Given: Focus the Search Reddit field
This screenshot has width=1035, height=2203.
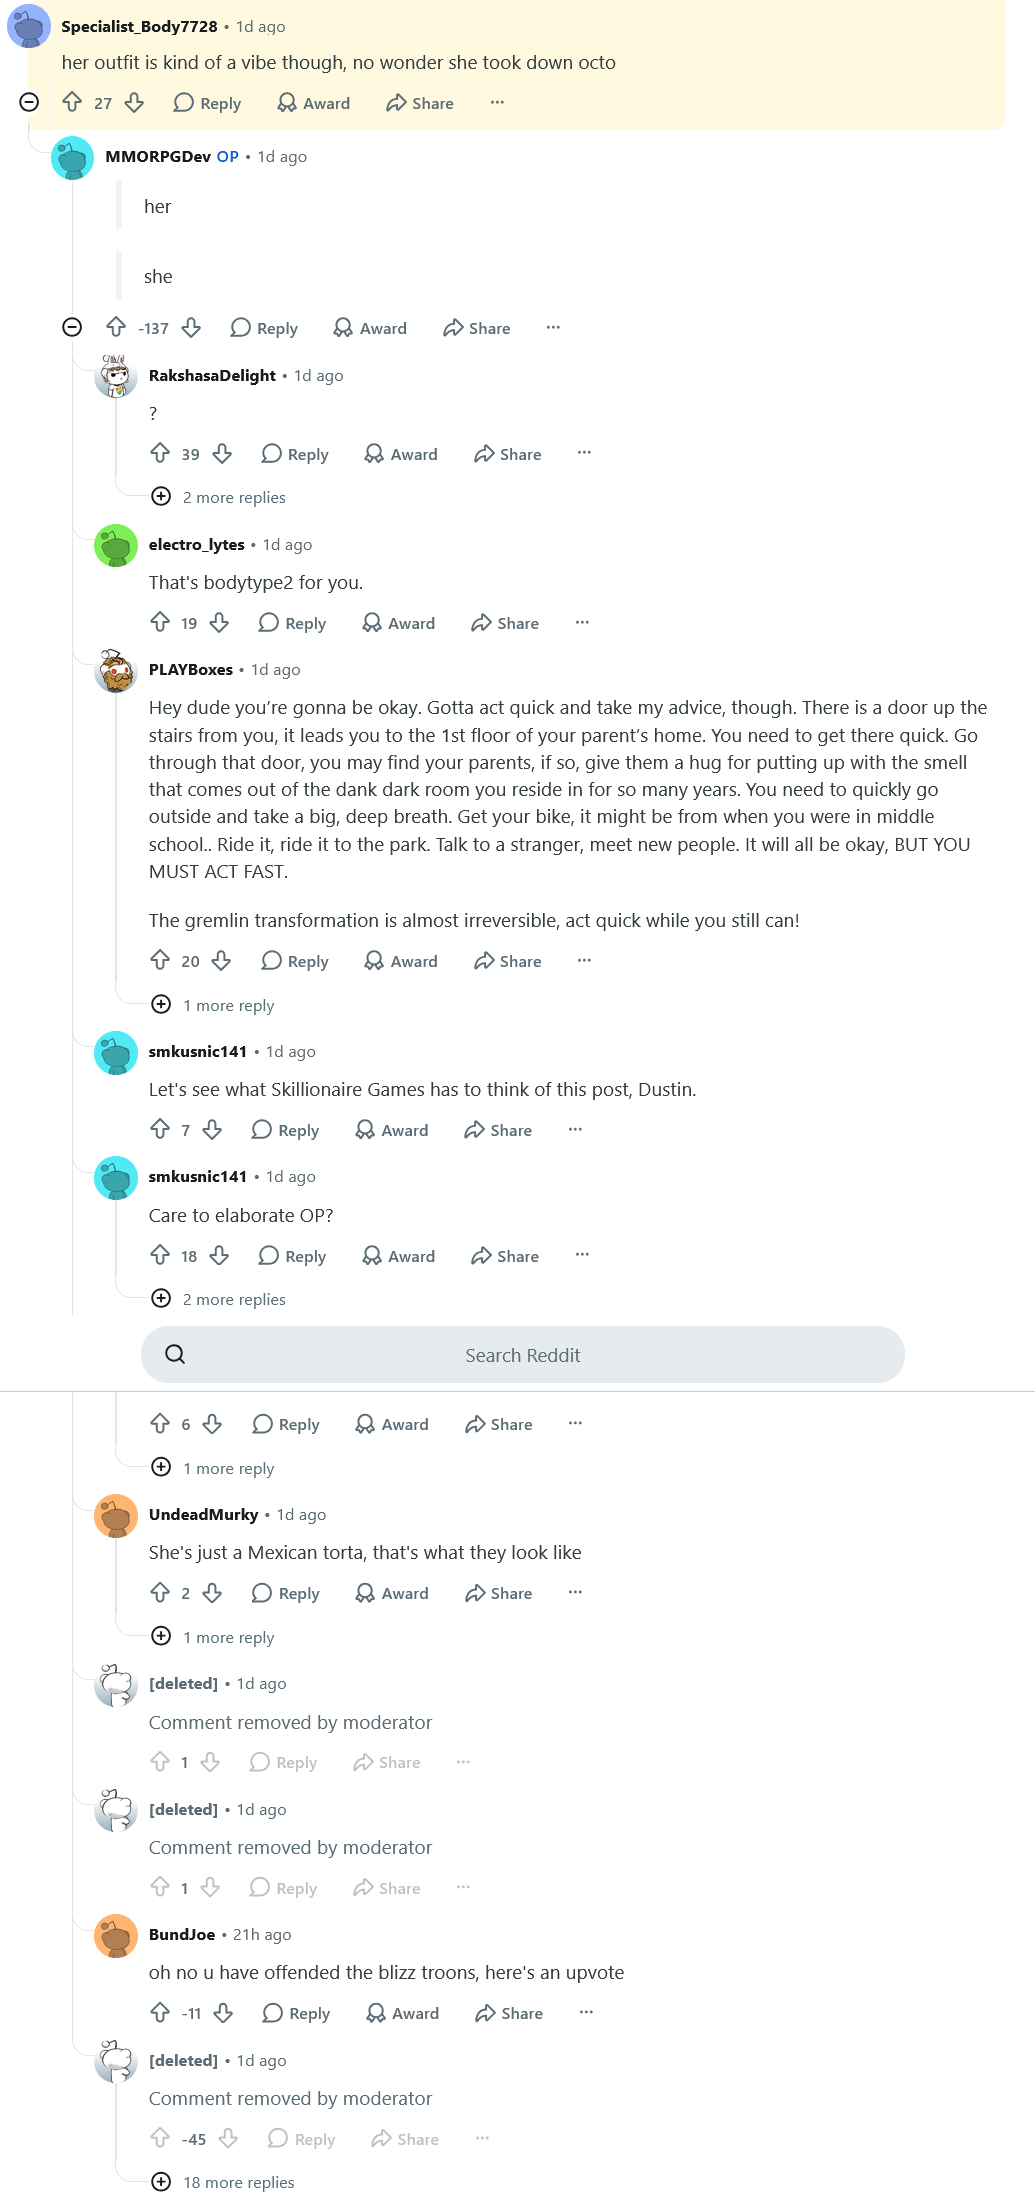Looking at the screenshot, I should [522, 1354].
